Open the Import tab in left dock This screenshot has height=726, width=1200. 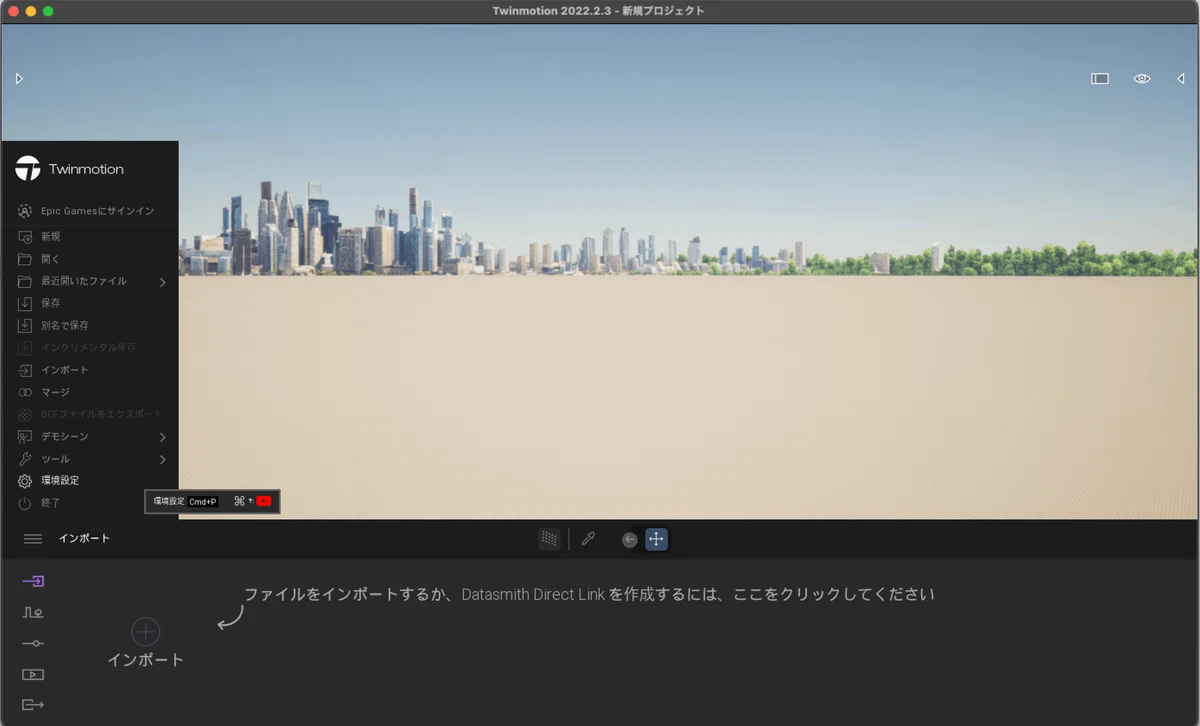[x=33, y=581]
